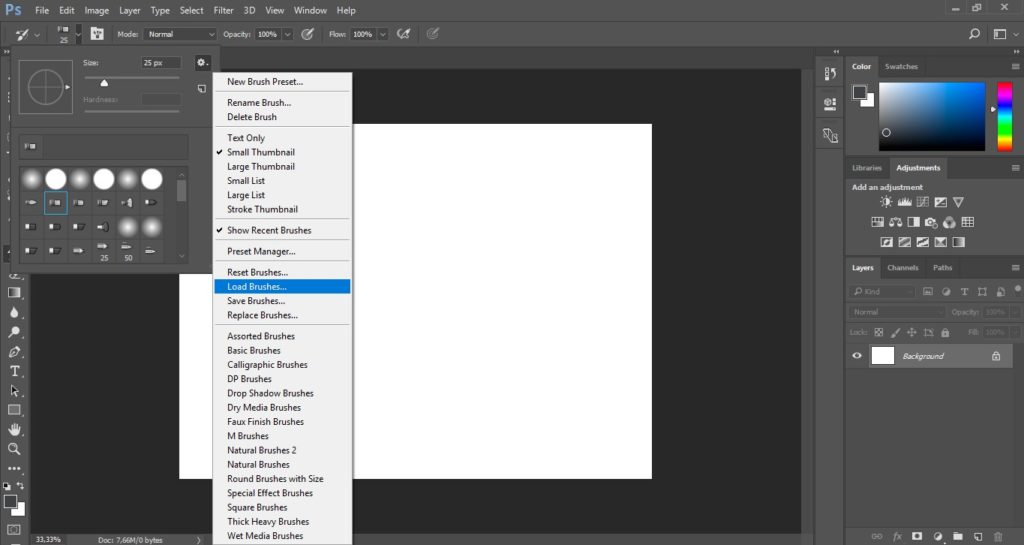Open brush picker gear settings icon

(x=201, y=62)
